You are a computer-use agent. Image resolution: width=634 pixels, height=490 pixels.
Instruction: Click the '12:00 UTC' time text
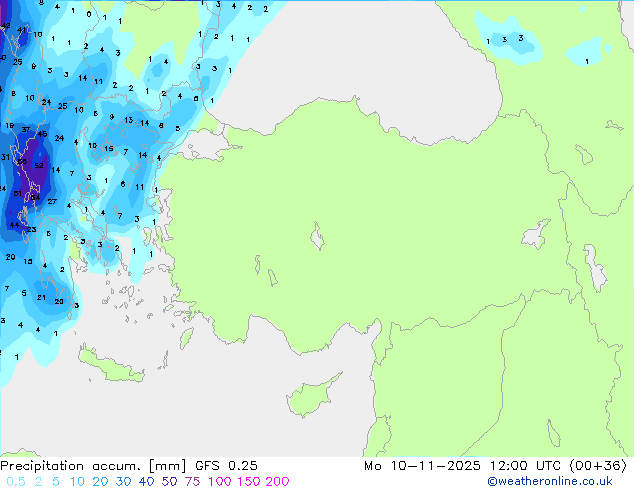coord(525,466)
